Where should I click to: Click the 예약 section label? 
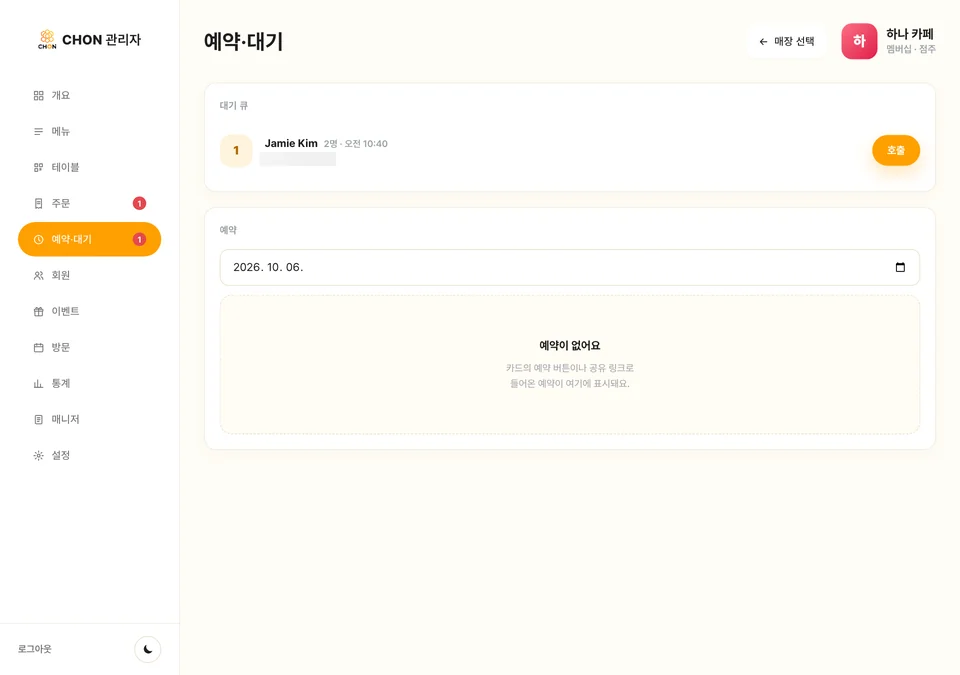228,230
